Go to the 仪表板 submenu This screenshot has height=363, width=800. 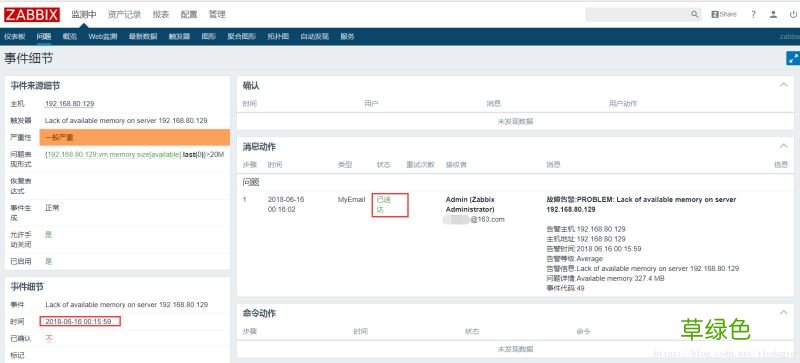tap(15, 36)
